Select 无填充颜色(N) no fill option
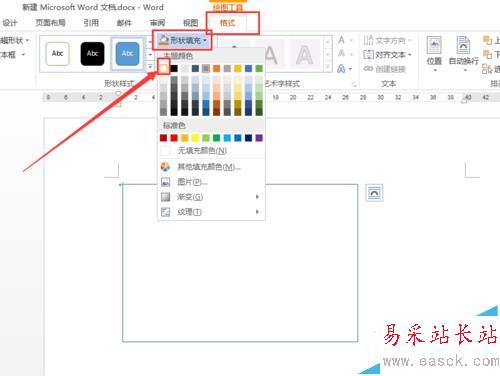Screen dimensions: 500x376 pyautogui.click(x=211, y=151)
